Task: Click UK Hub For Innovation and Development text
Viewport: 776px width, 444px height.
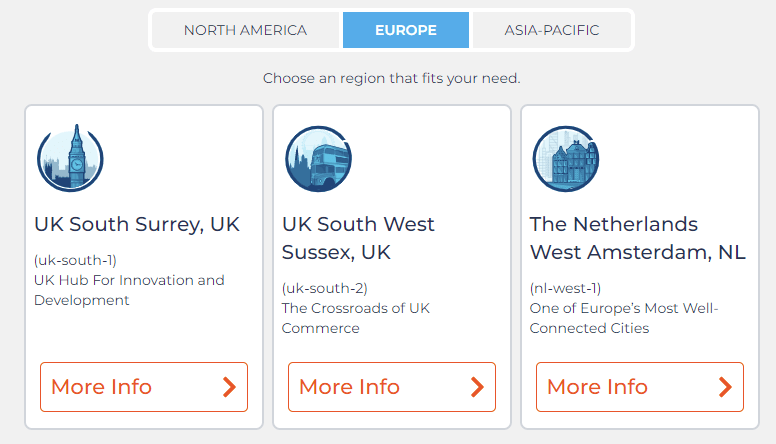Action: click(129, 290)
